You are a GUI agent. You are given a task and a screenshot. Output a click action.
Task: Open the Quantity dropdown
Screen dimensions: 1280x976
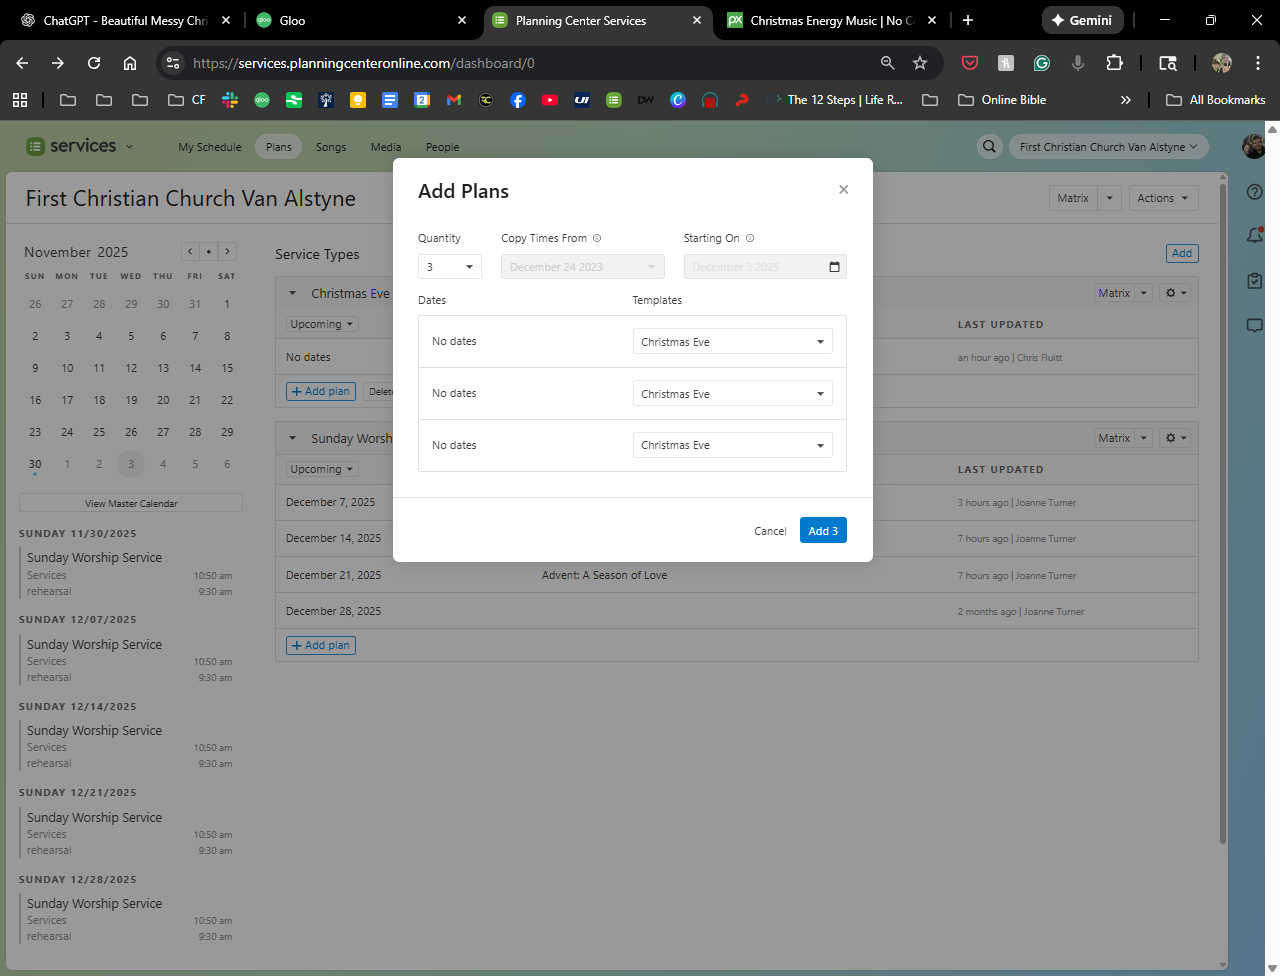pyautogui.click(x=450, y=267)
